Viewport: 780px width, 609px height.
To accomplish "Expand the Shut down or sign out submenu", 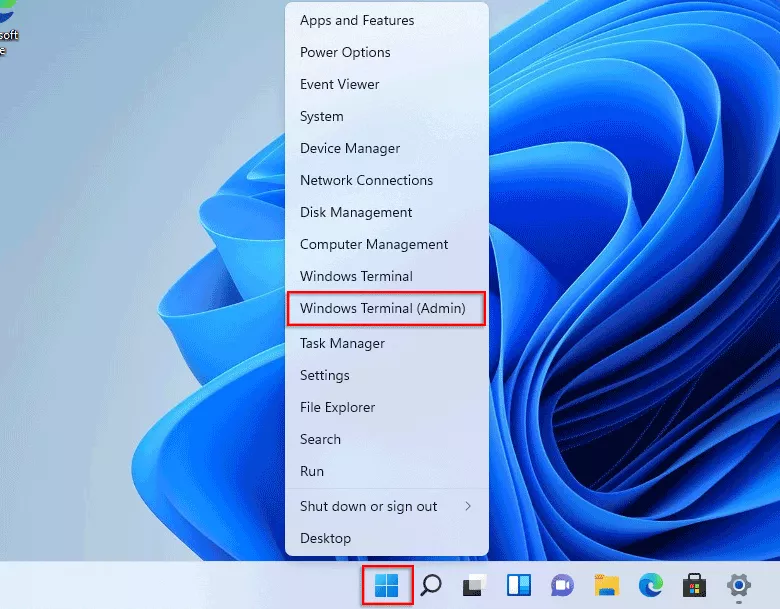I will coord(386,506).
